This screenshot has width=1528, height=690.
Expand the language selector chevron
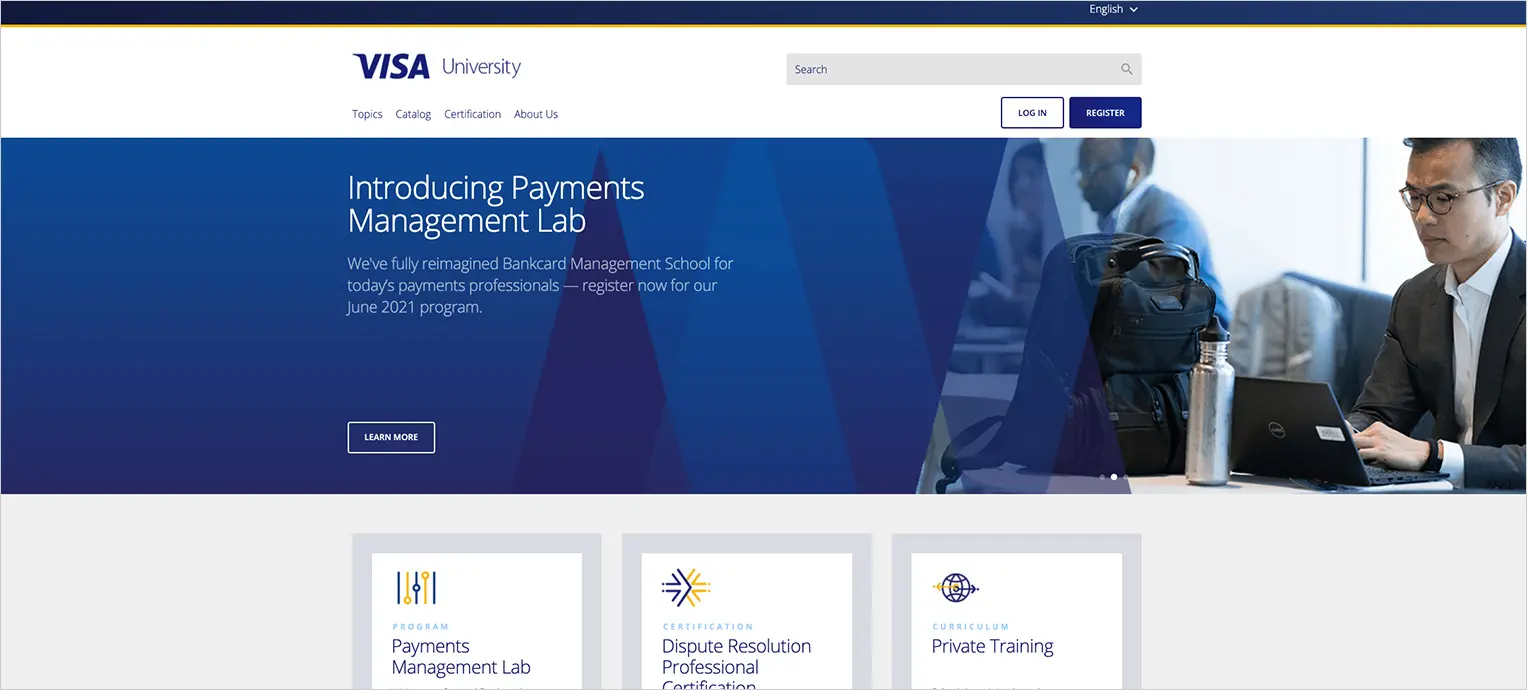point(1133,9)
